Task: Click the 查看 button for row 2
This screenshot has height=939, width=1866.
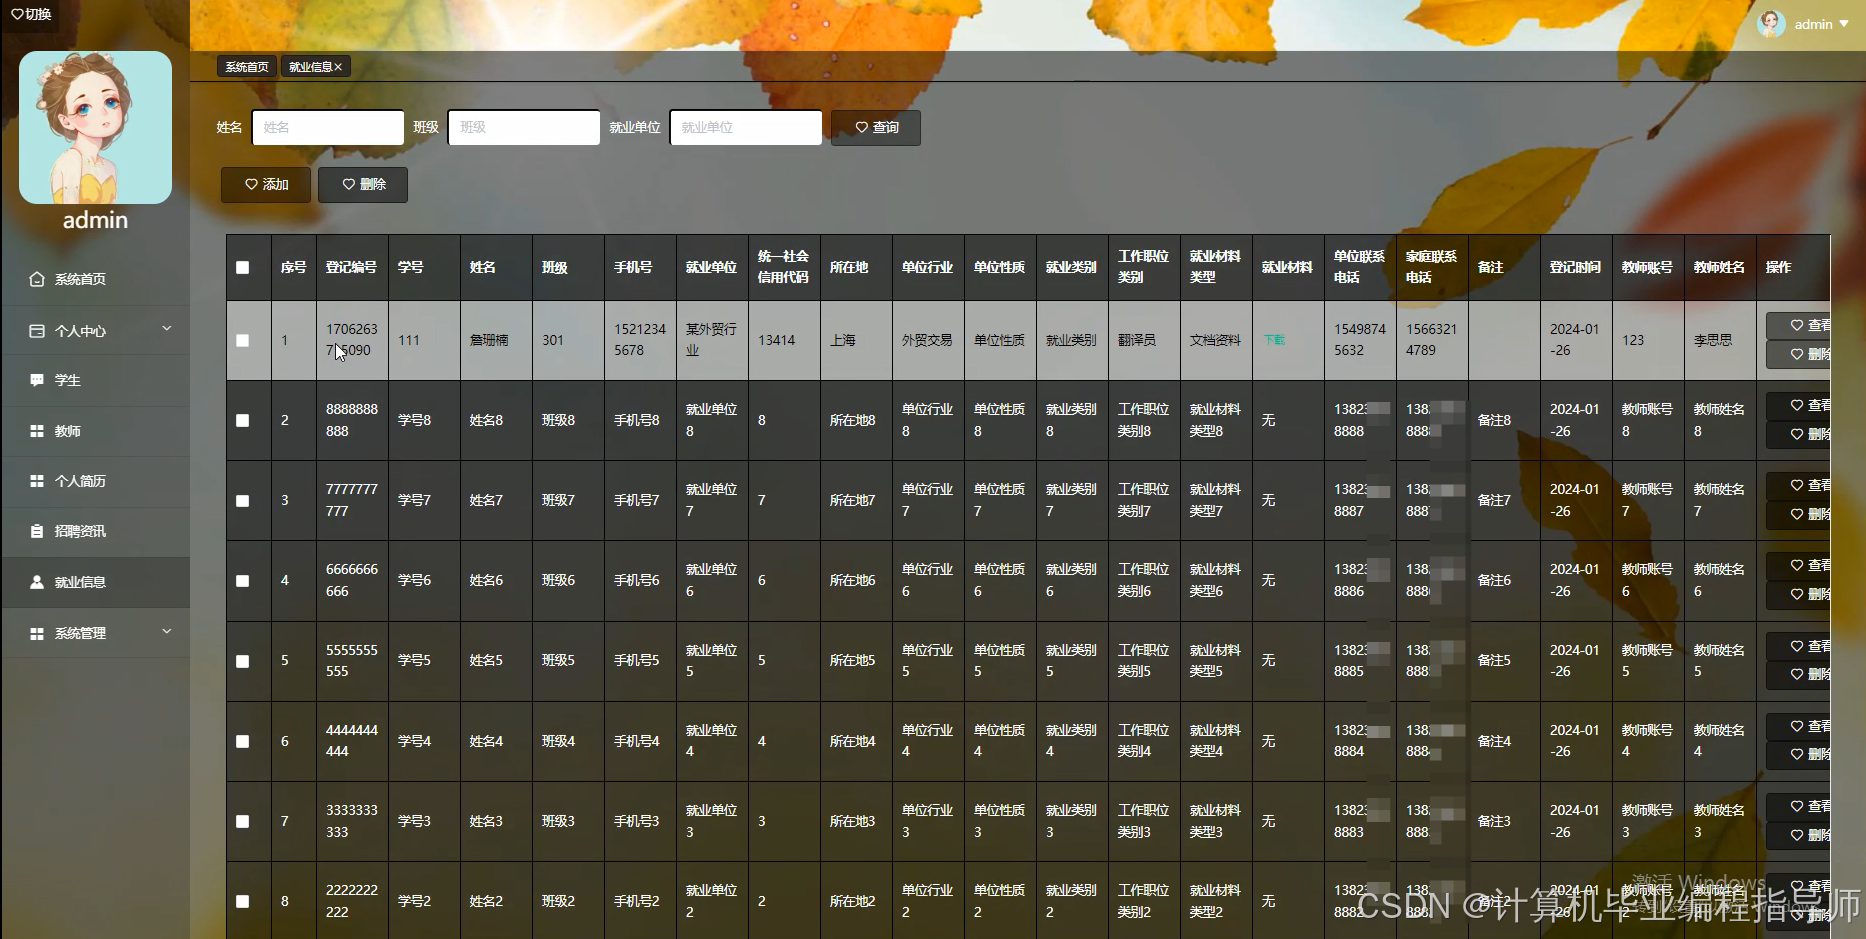Action: (1800, 405)
